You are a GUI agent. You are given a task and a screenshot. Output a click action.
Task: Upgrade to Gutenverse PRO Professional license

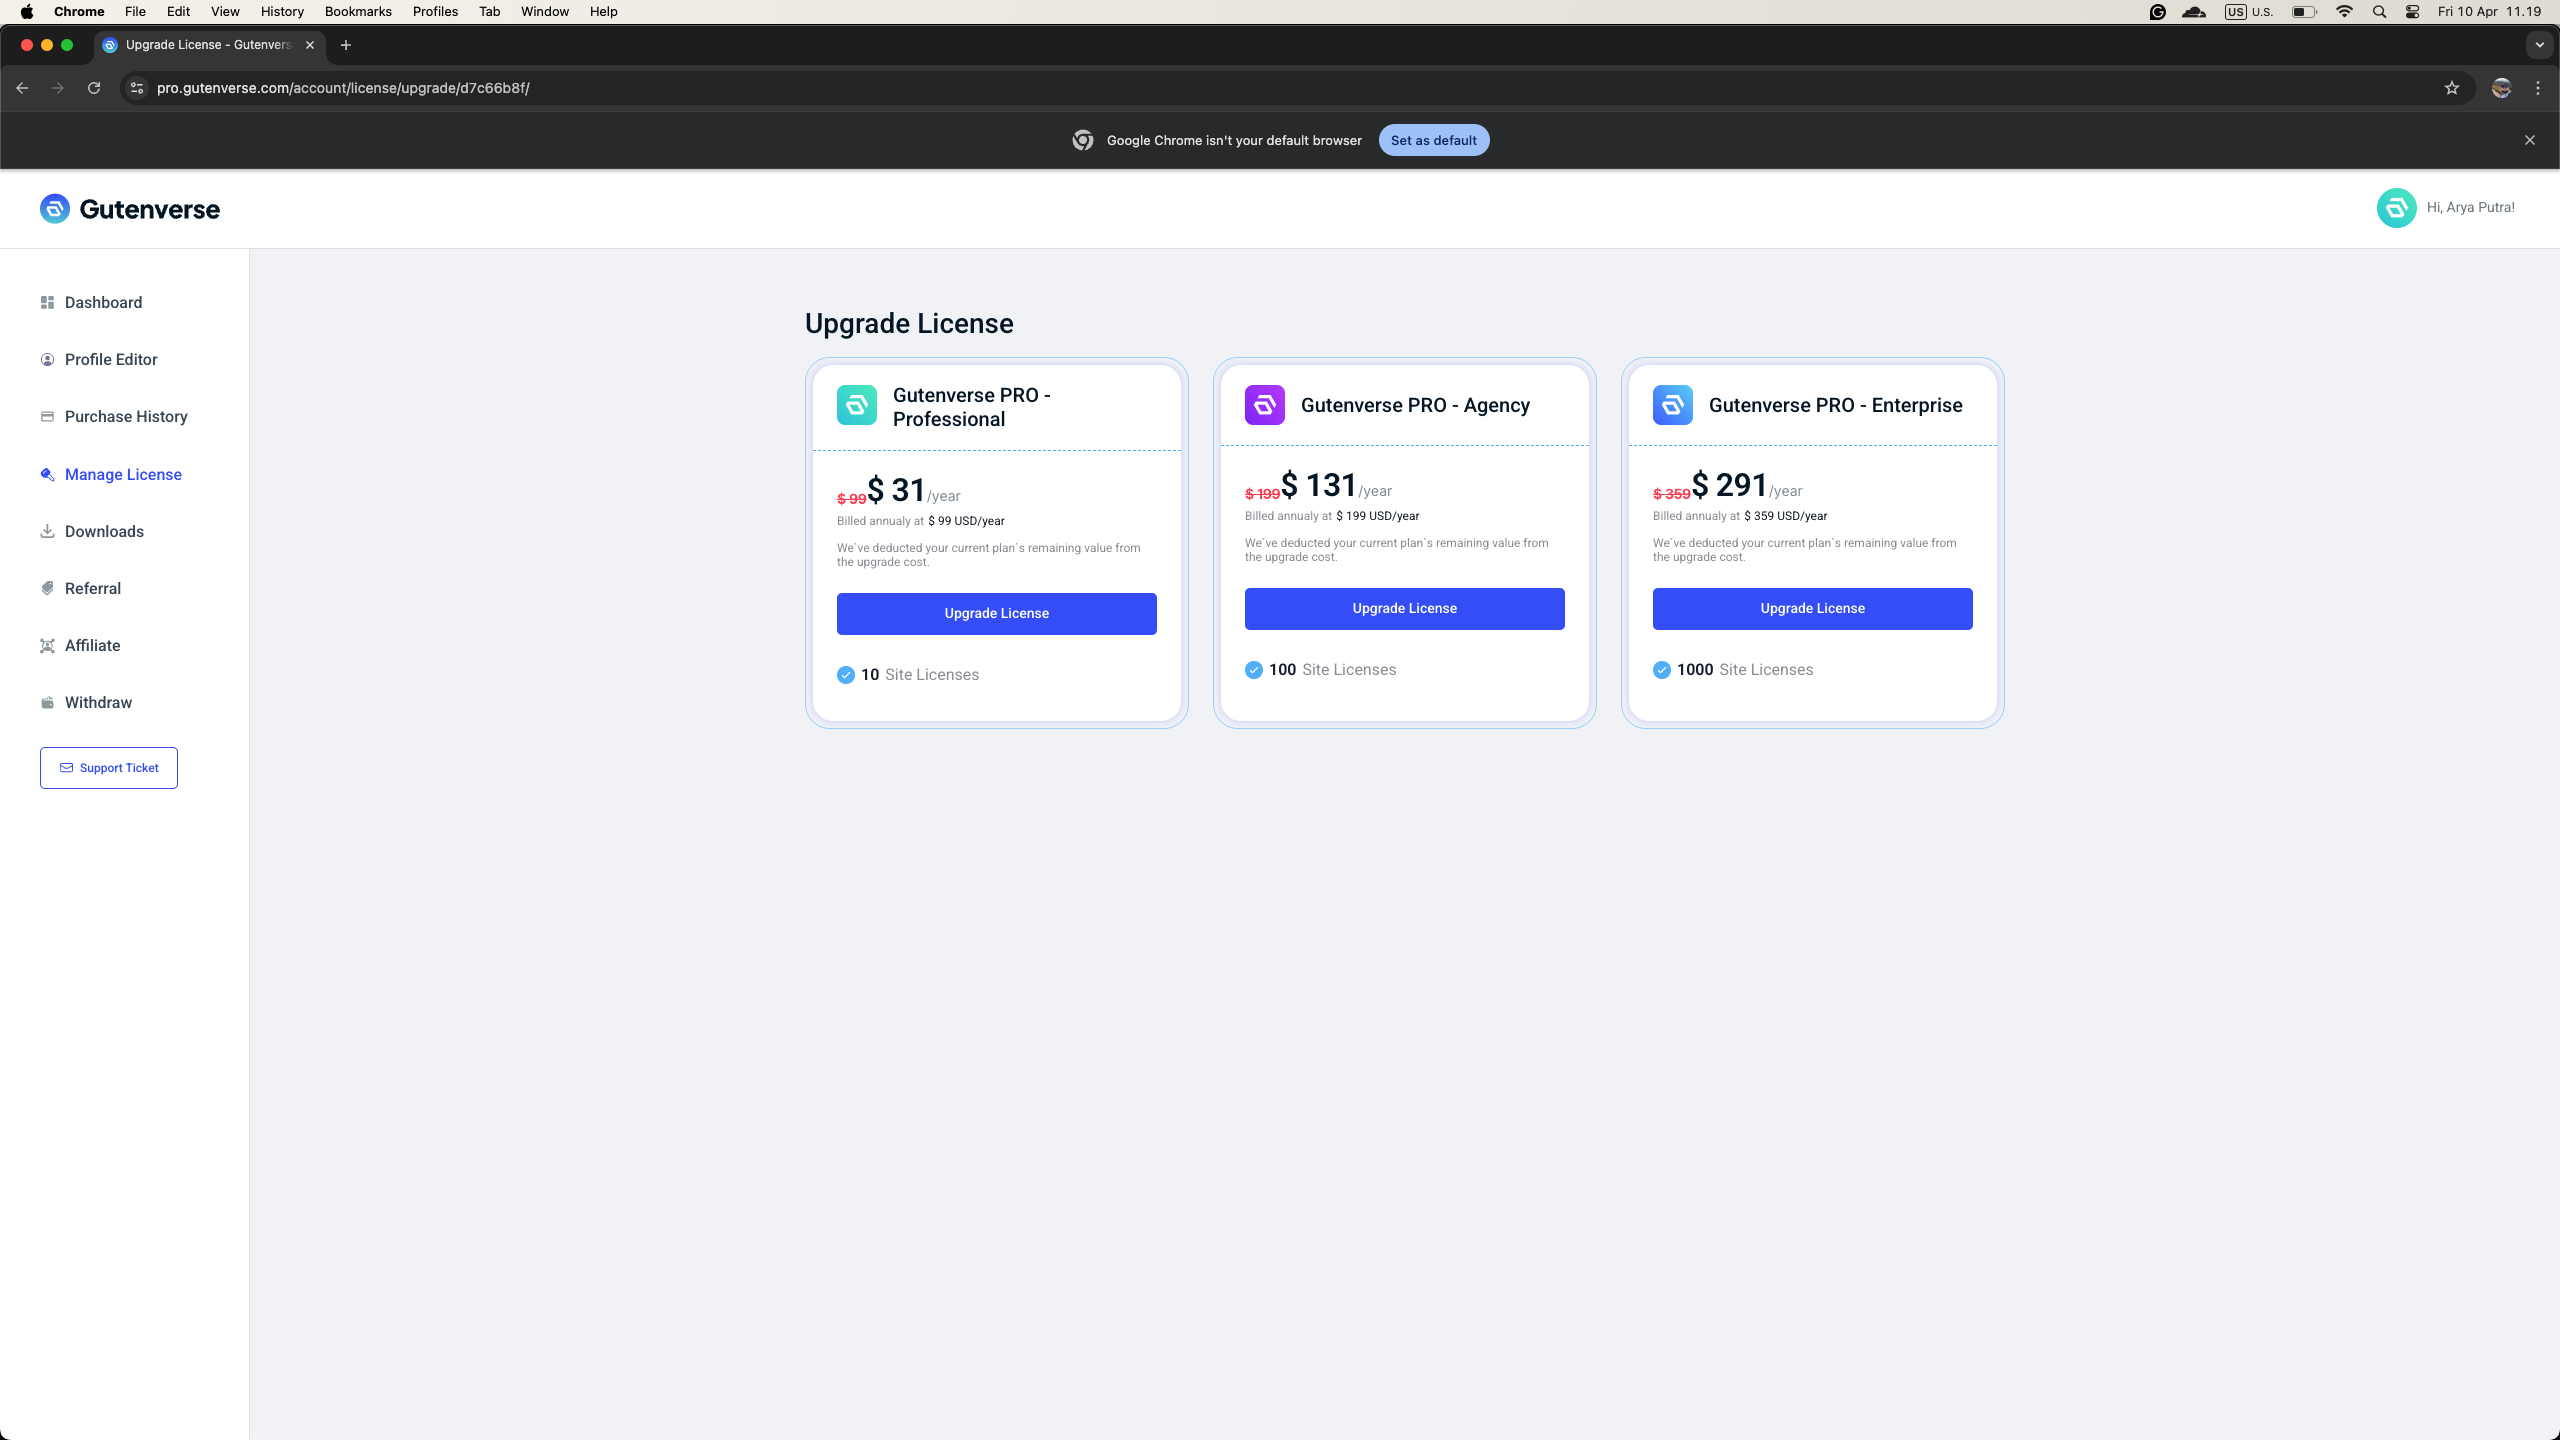996,614
